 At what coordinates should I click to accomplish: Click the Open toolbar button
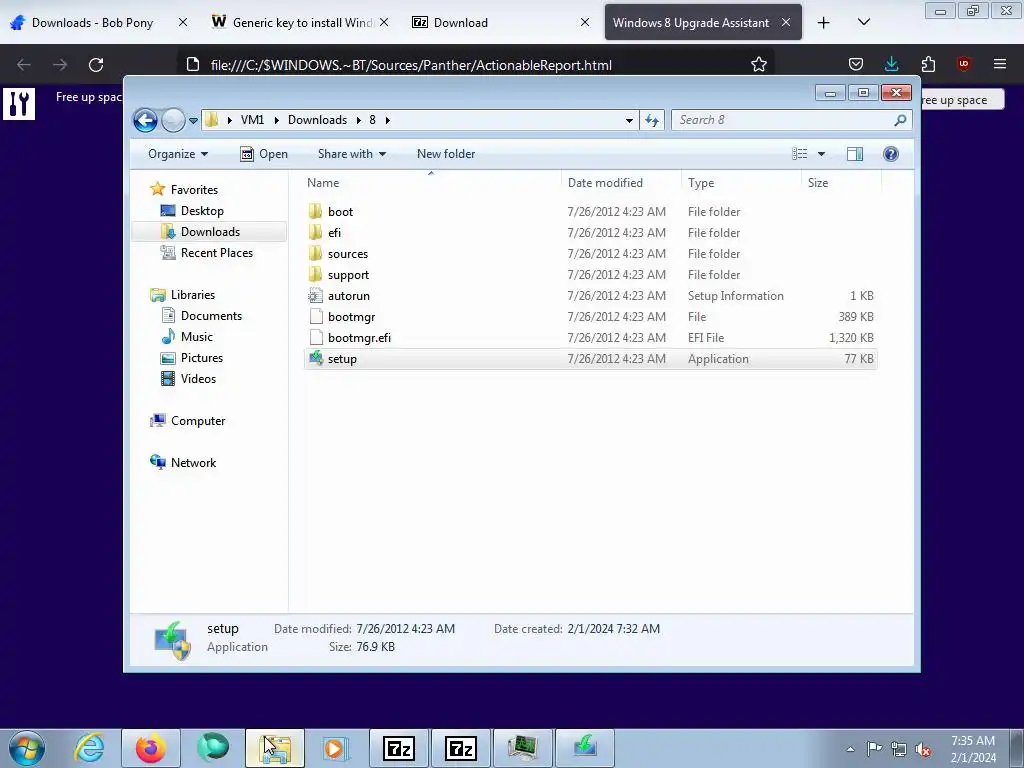coord(264,154)
